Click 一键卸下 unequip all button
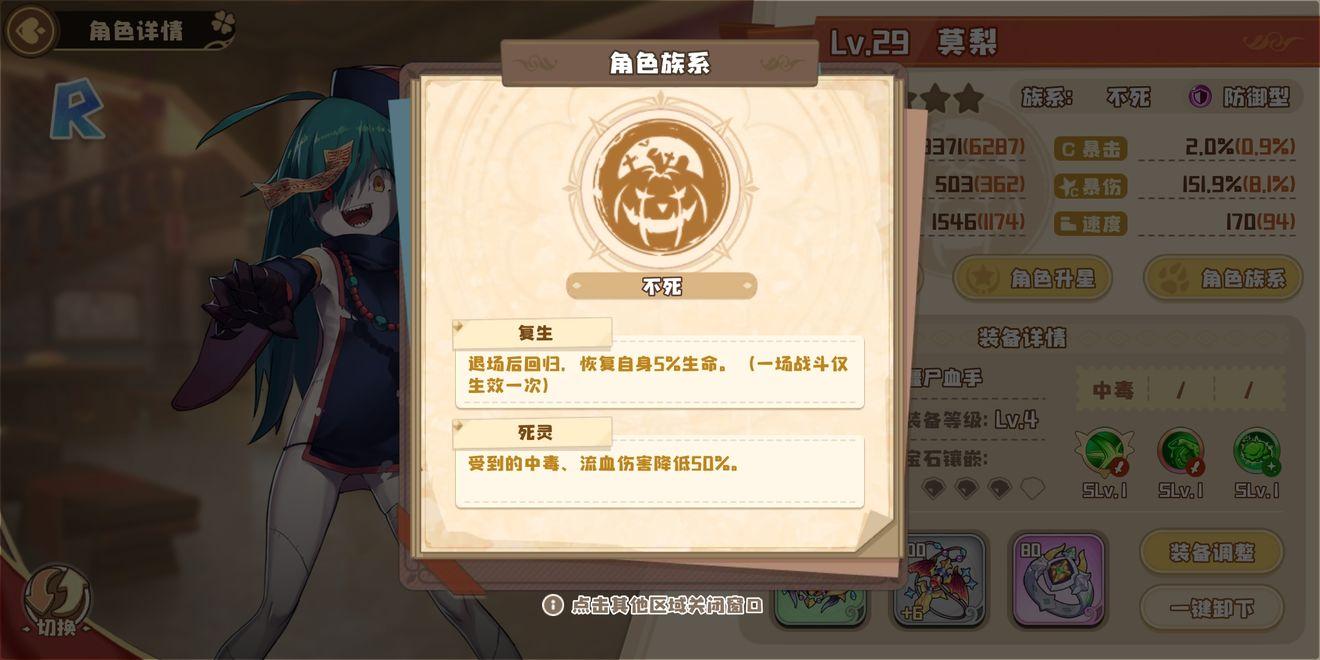1320x660 pixels. coord(1212,607)
